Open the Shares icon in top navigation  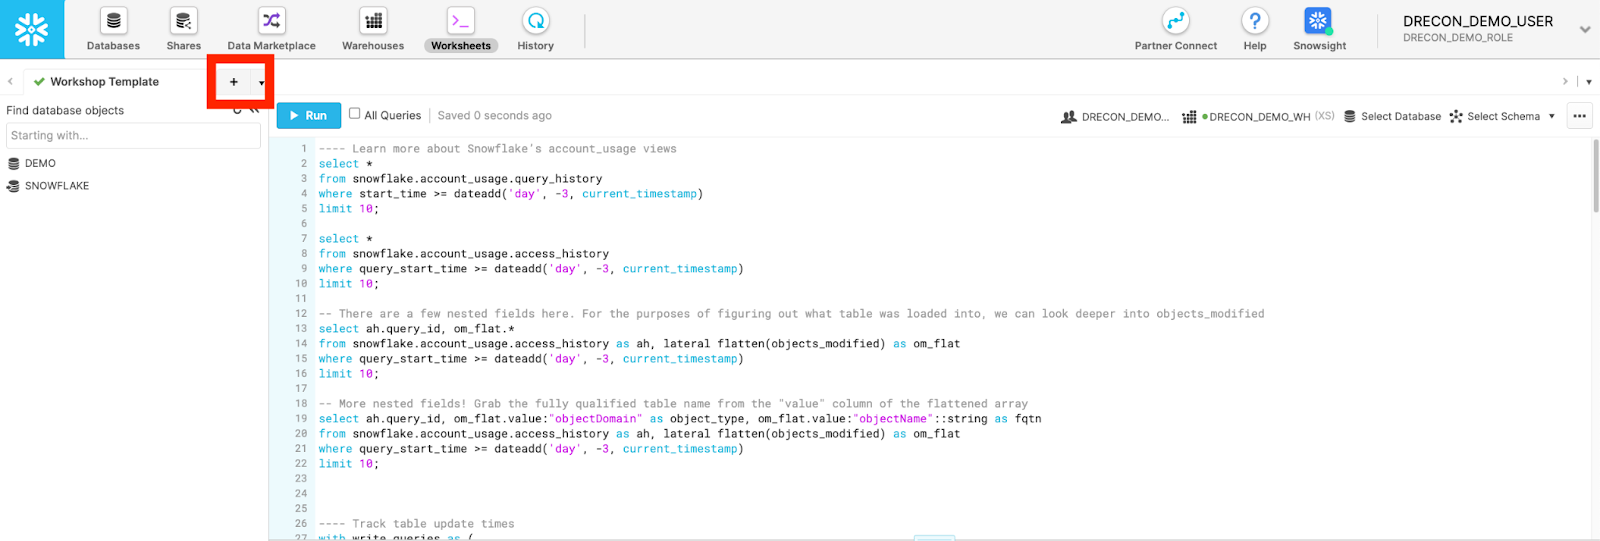tap(183, 21)
